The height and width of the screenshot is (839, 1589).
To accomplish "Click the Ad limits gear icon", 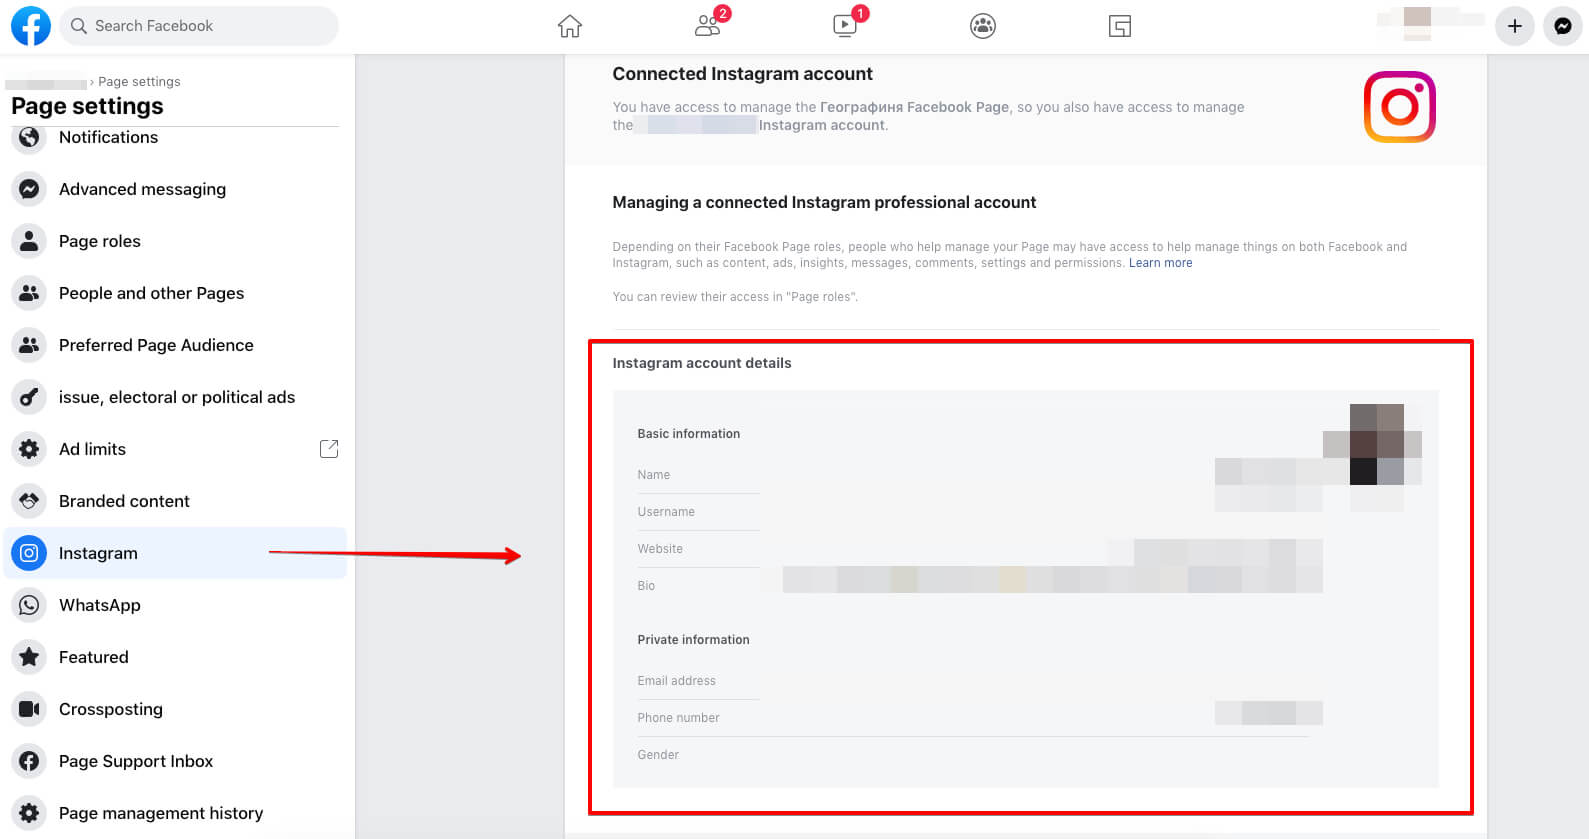I will pos(29,449).
